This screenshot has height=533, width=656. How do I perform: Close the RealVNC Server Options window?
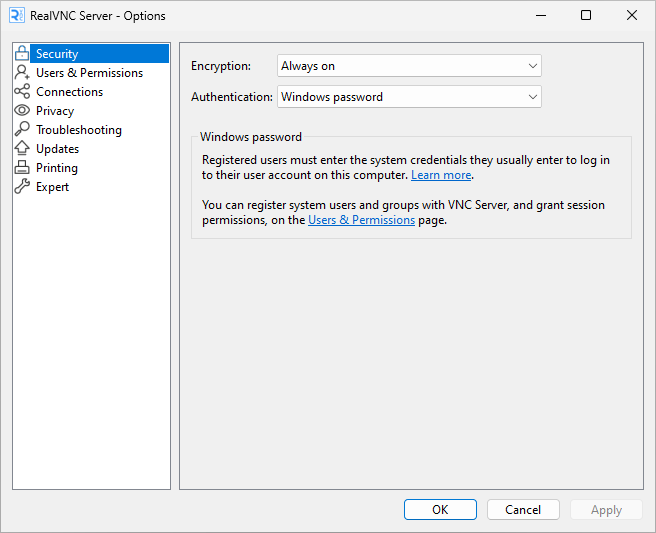pyautogui.click(x=632, y=15)
